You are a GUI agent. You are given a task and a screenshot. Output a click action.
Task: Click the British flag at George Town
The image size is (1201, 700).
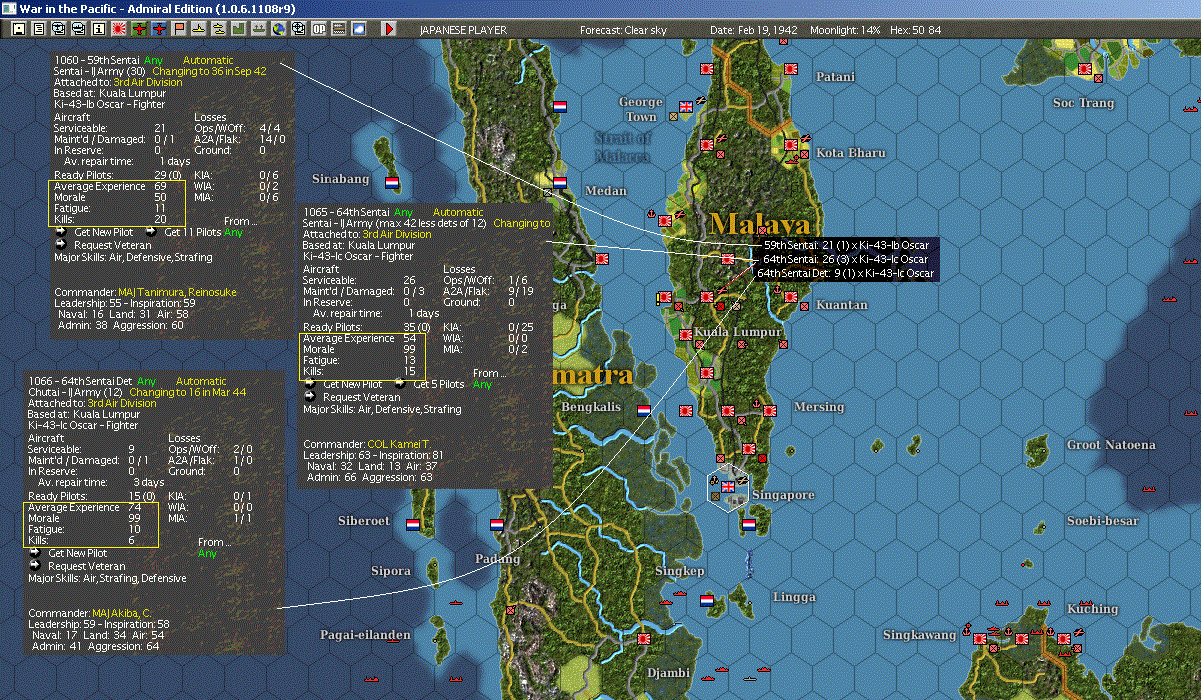coord(686,106)
